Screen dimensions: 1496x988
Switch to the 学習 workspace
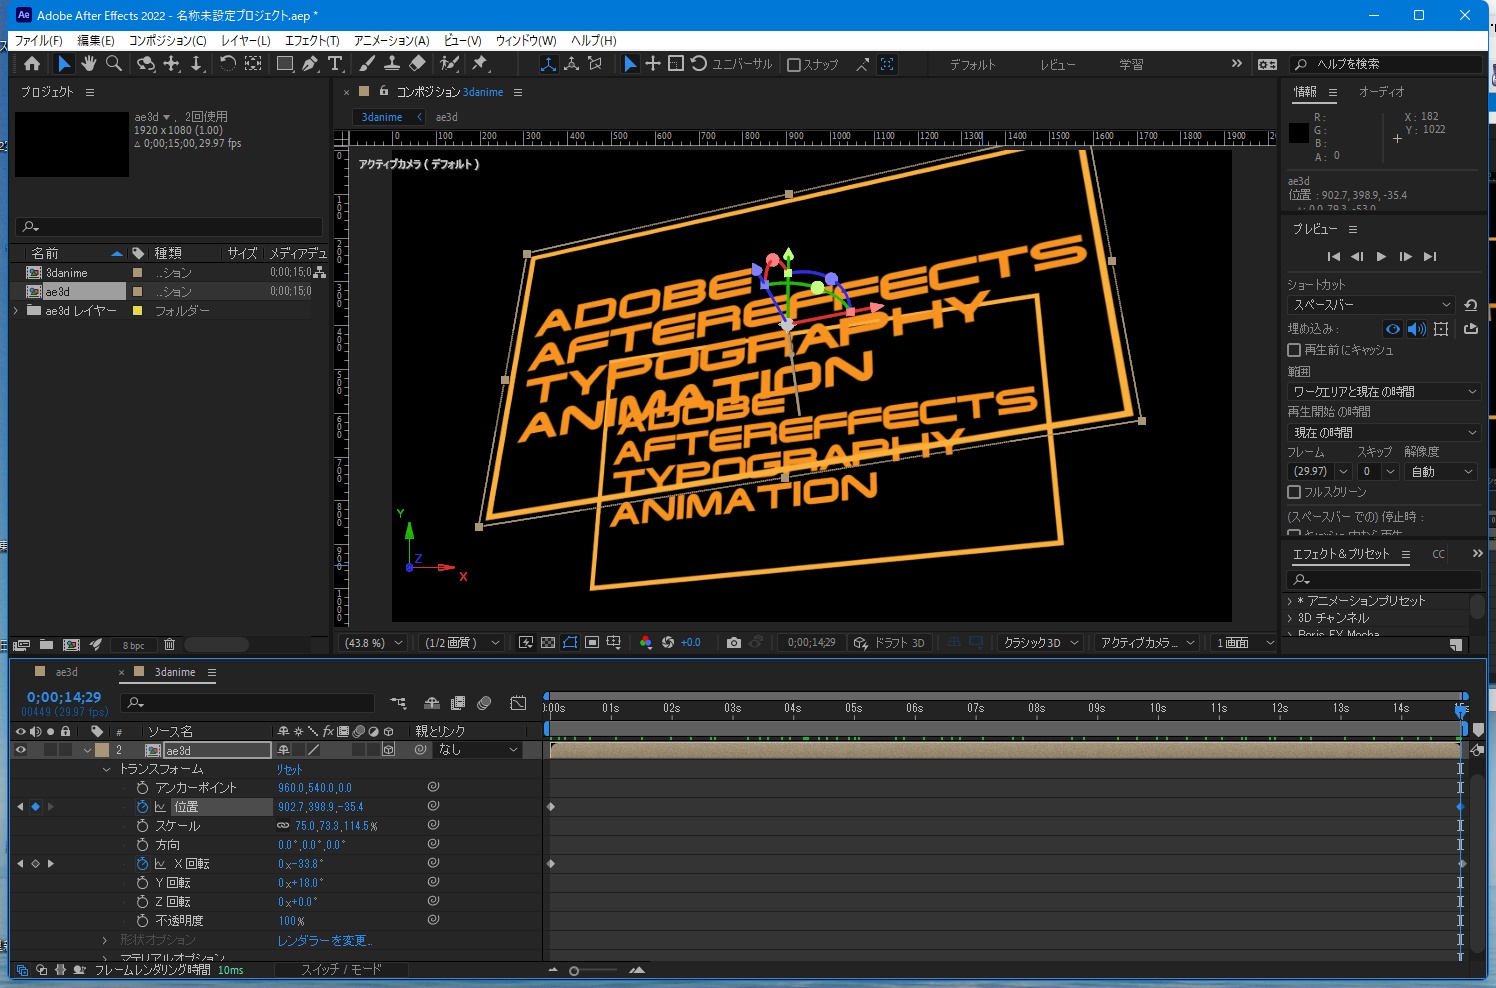tap(1131, 65)
